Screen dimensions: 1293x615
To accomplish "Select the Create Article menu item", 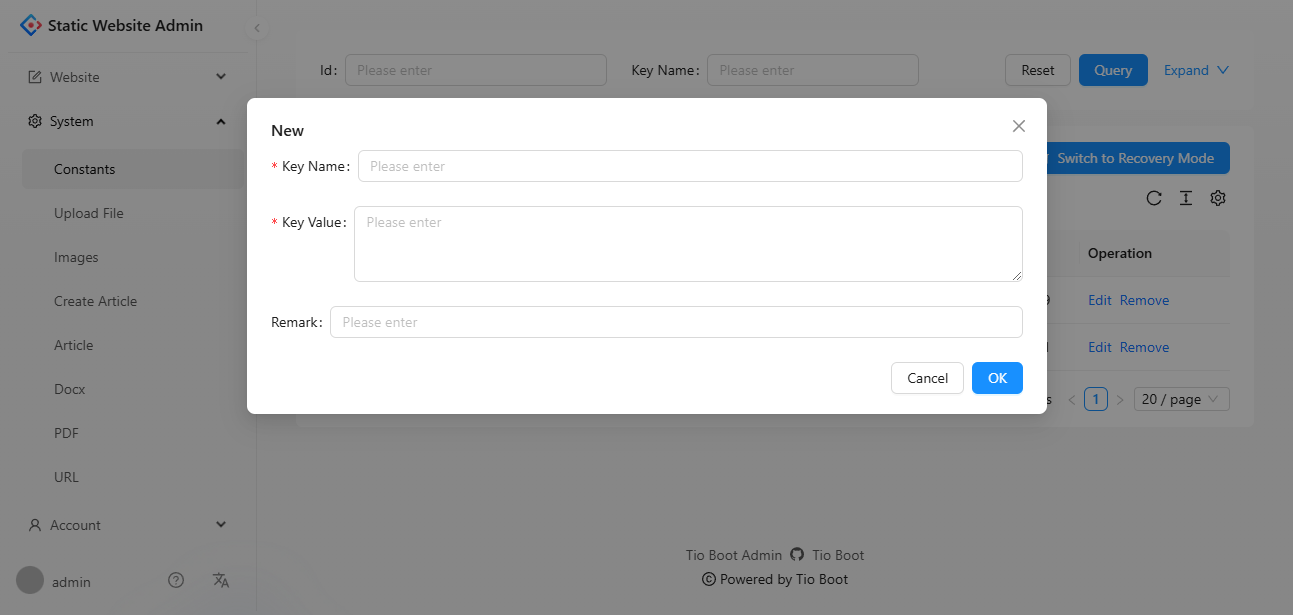I will 95,301.
